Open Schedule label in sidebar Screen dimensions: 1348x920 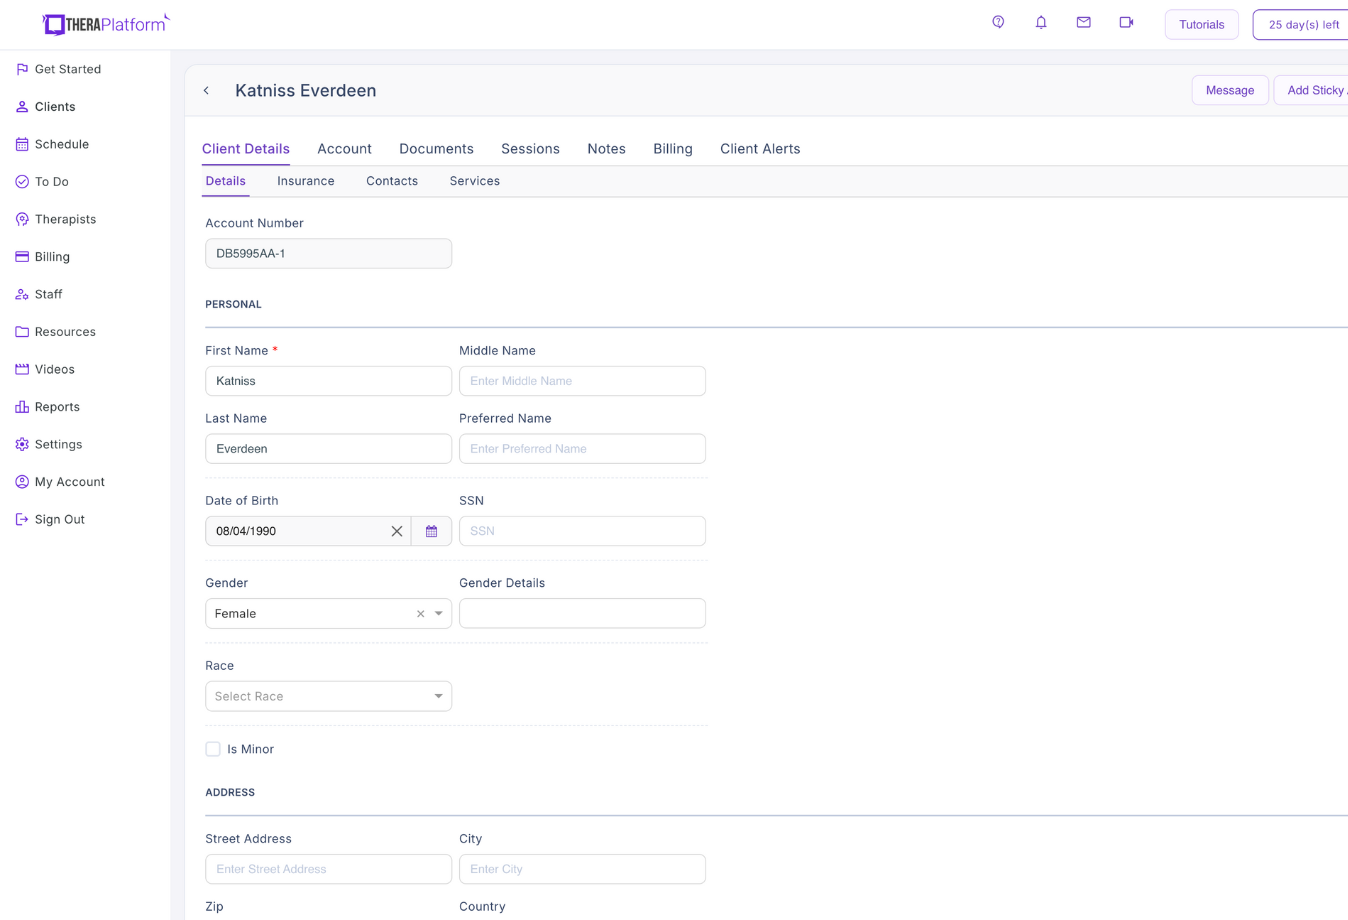[62, 144]
